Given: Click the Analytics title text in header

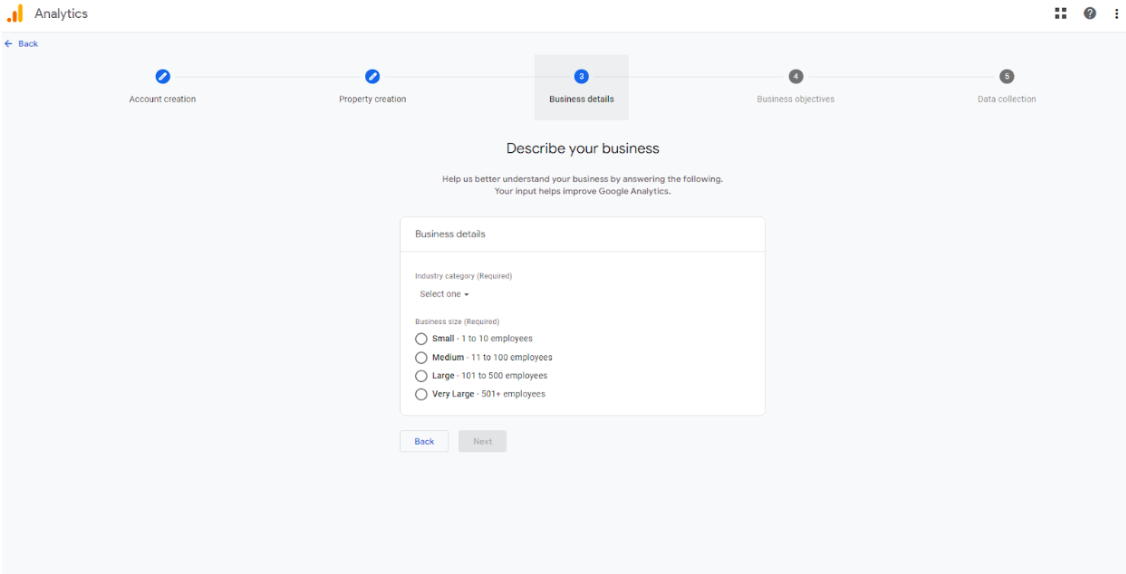Looking at the screenshot, I should coord(61,14).
